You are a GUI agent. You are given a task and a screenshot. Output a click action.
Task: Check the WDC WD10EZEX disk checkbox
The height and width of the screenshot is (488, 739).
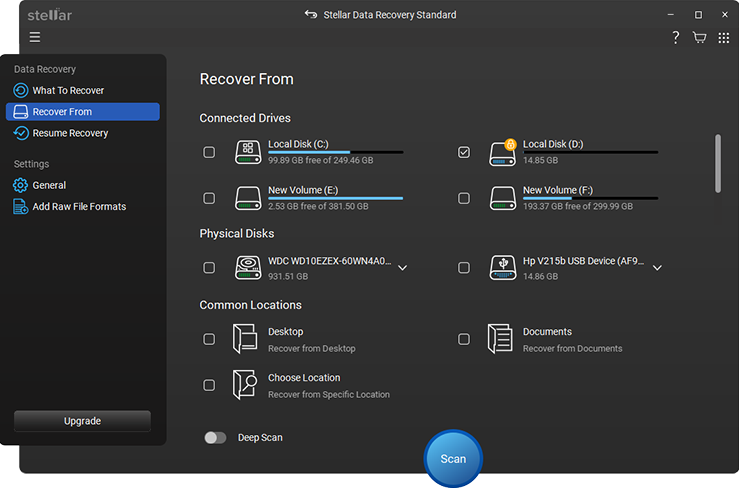tap(209, 268)
